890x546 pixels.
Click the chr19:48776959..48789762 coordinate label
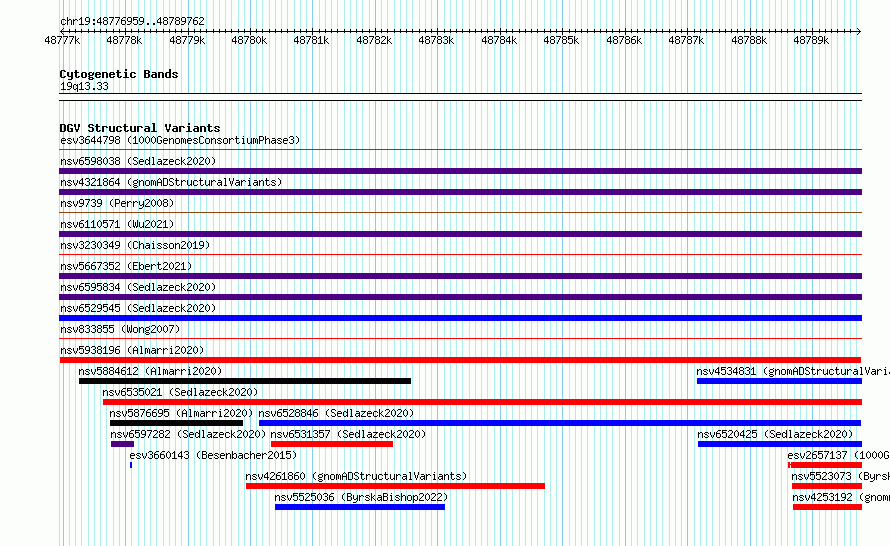132,21
